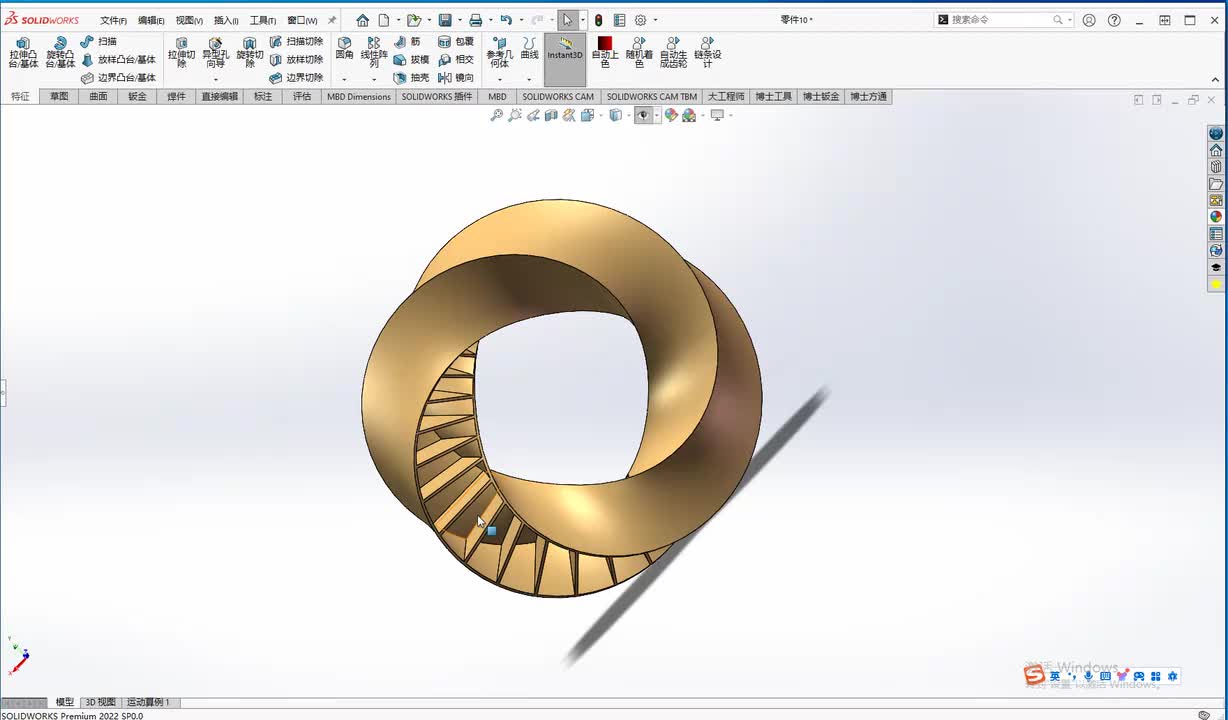Open the 插入 (Insert) menu
1228x720 pixels.
click(226, 20)
